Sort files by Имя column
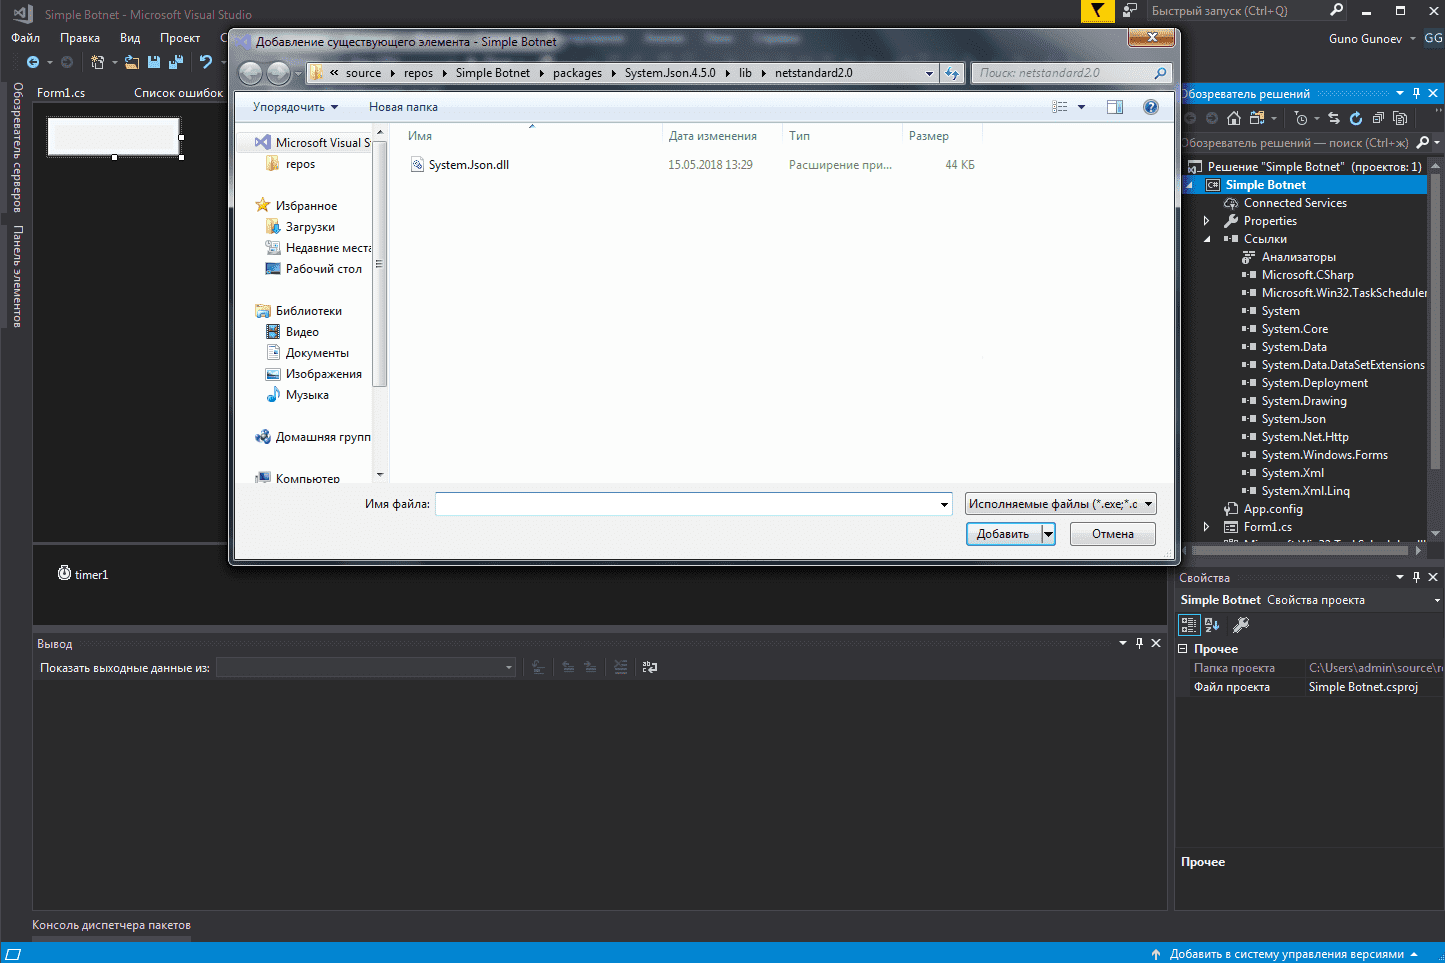1445x963 pixels. [x=420, y=136]
